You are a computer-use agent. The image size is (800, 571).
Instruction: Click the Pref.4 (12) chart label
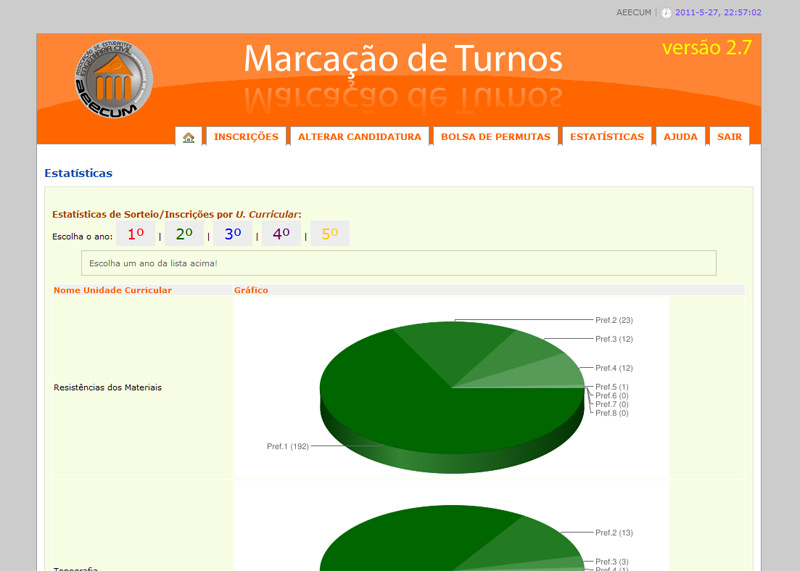point(614,368)
